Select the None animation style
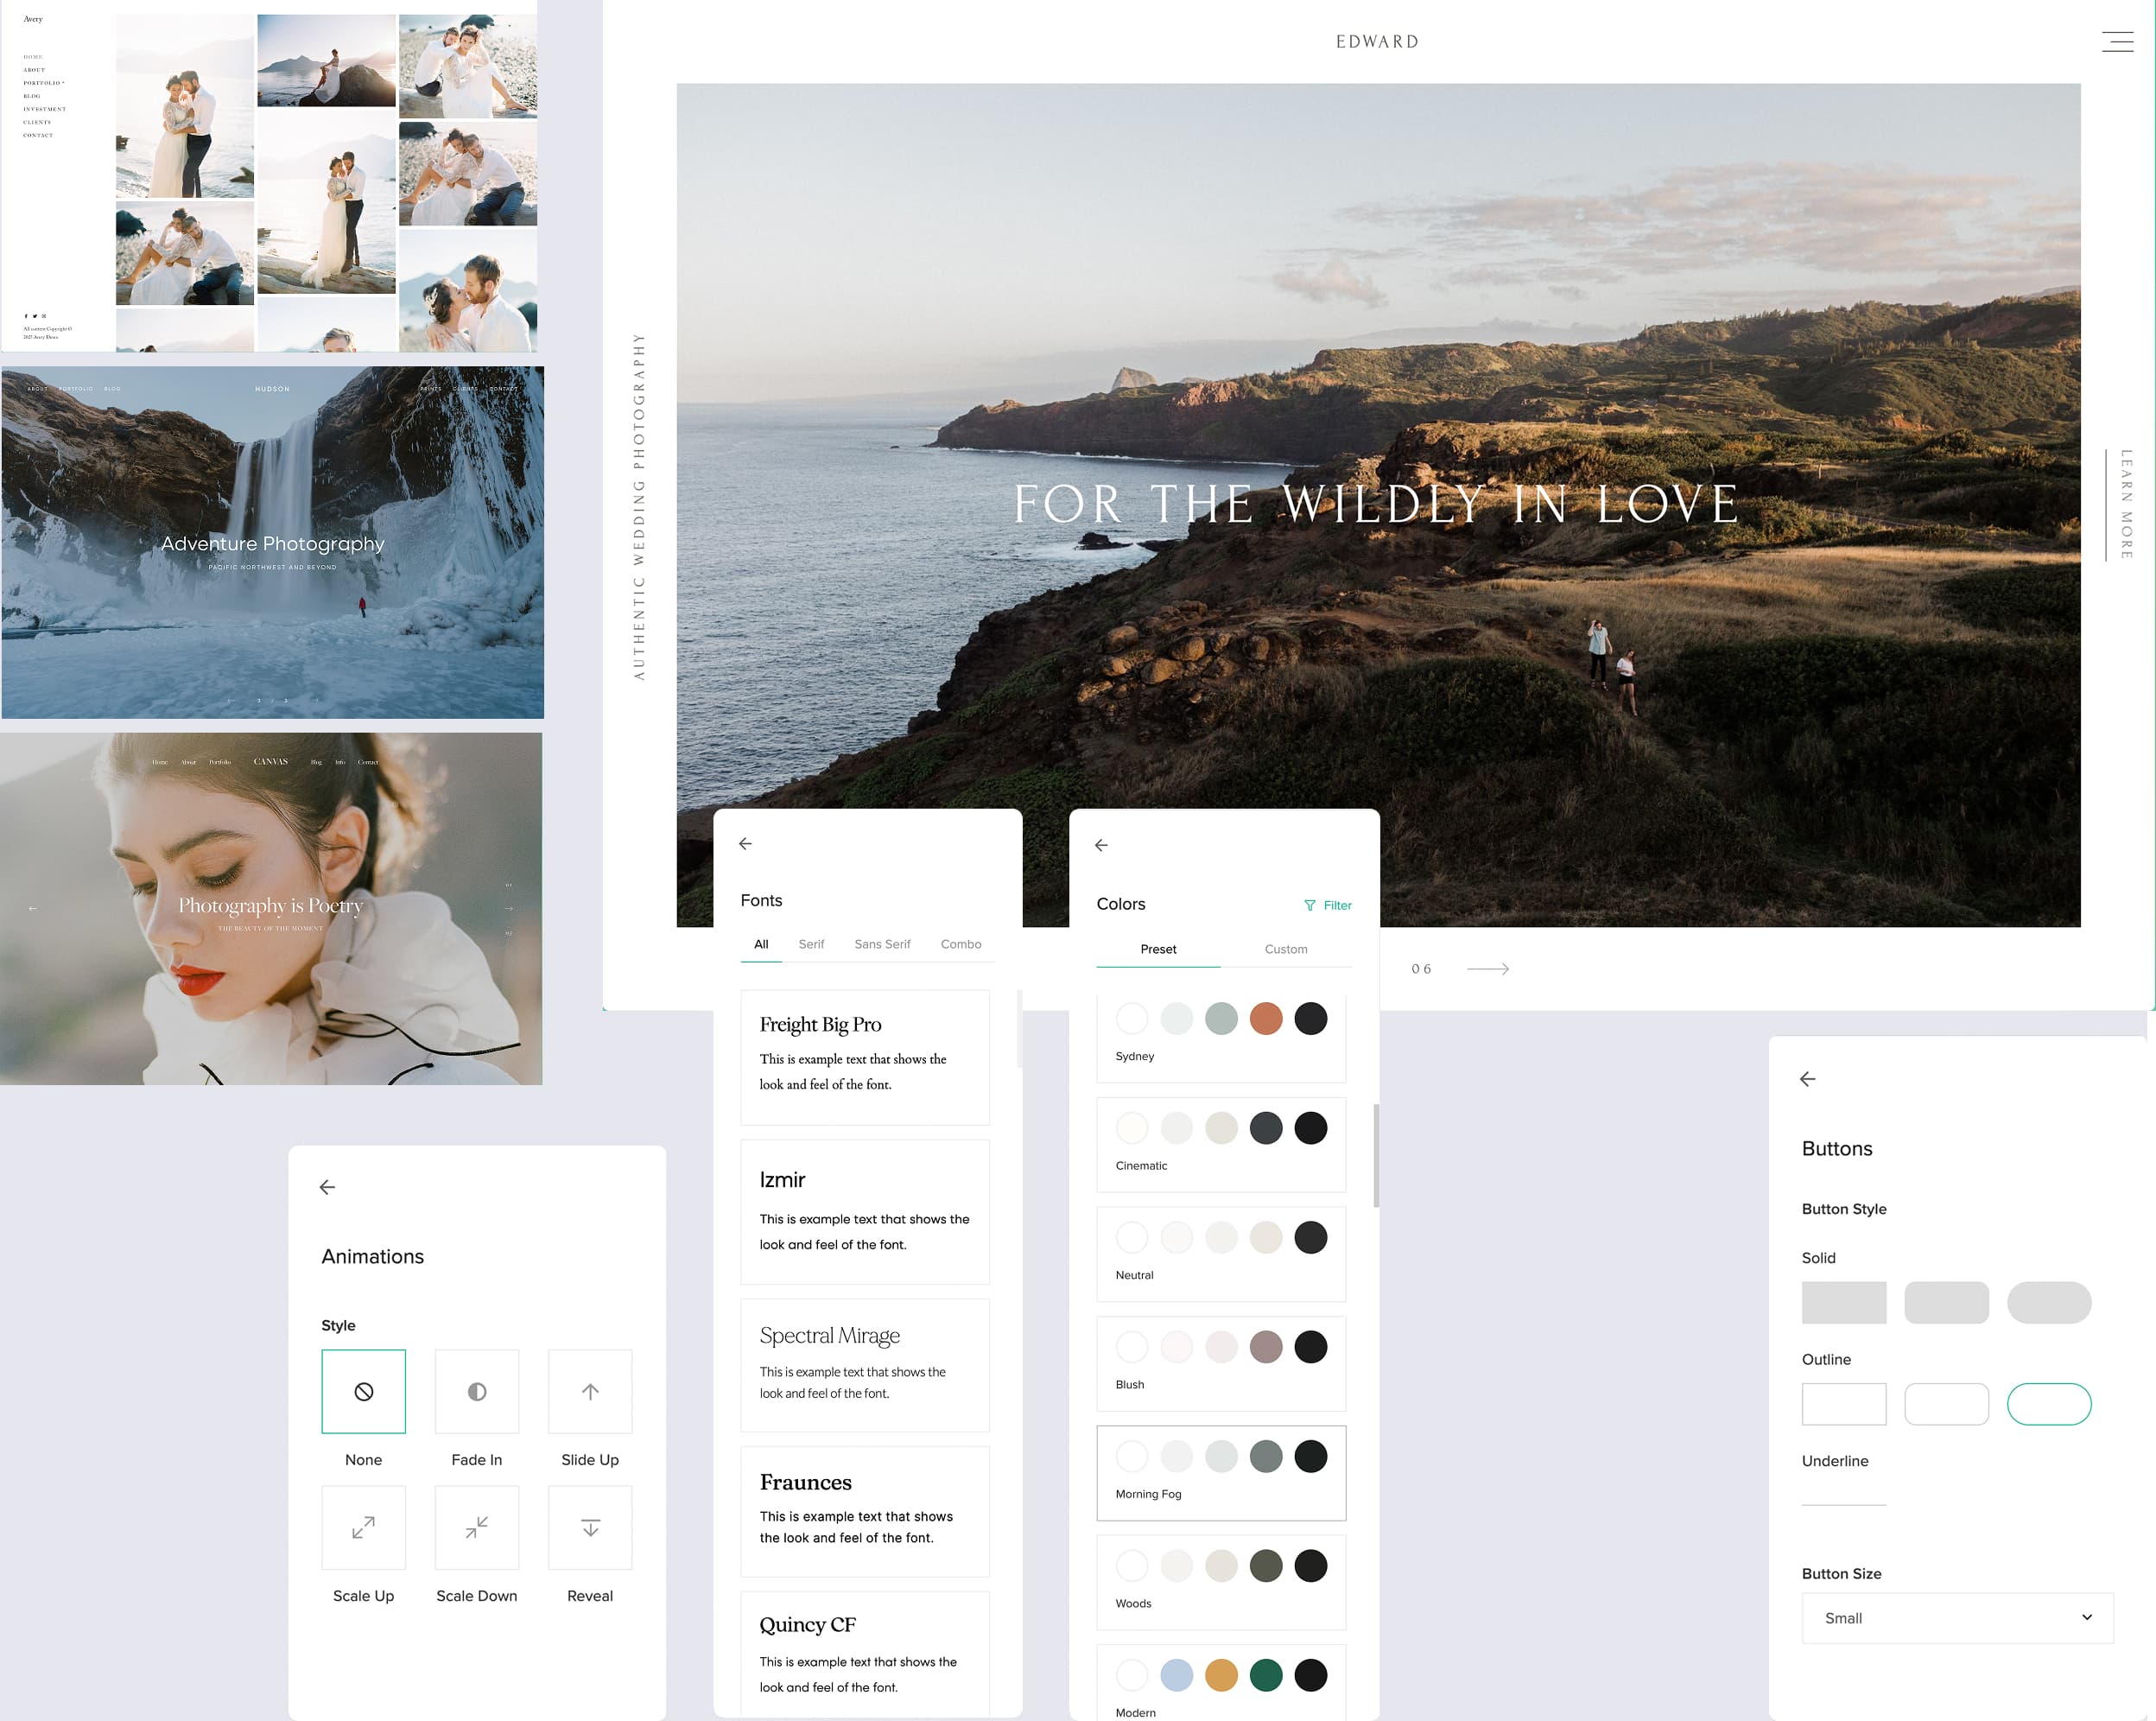This screenshot has width=2156, height=1721. coord(363,1391)
